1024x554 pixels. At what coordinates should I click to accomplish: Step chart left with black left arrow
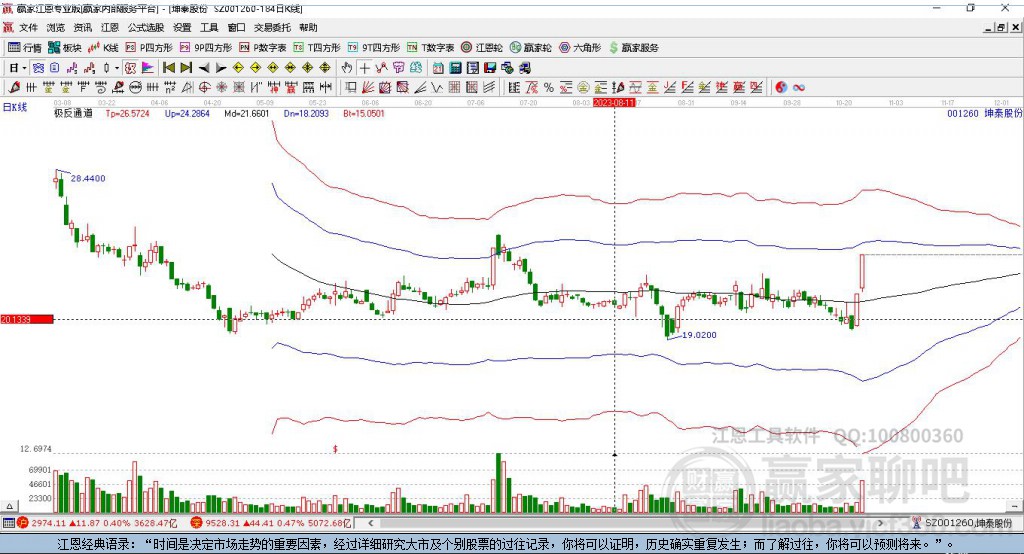(204, 68)
